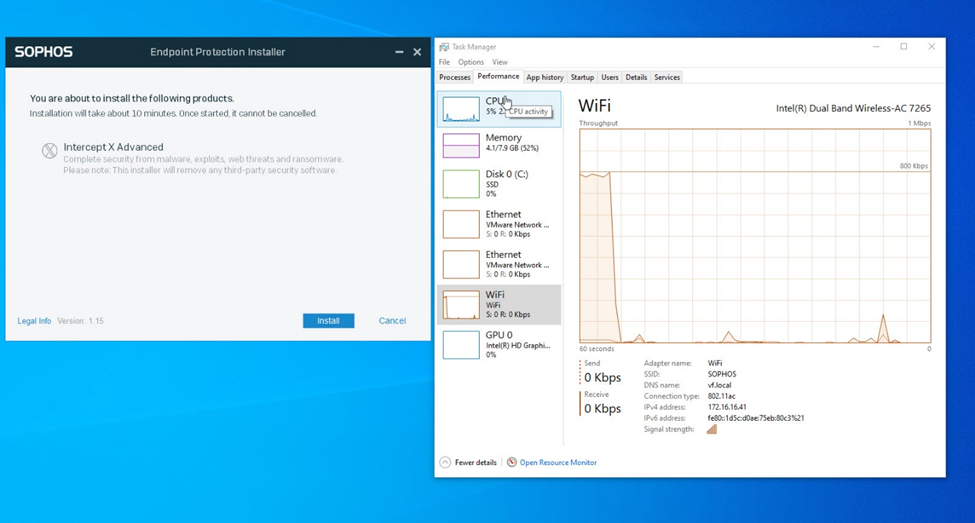975x523 pixels.
Task: Click the Open Resource Monitor link
Action: tap(558, 463)
